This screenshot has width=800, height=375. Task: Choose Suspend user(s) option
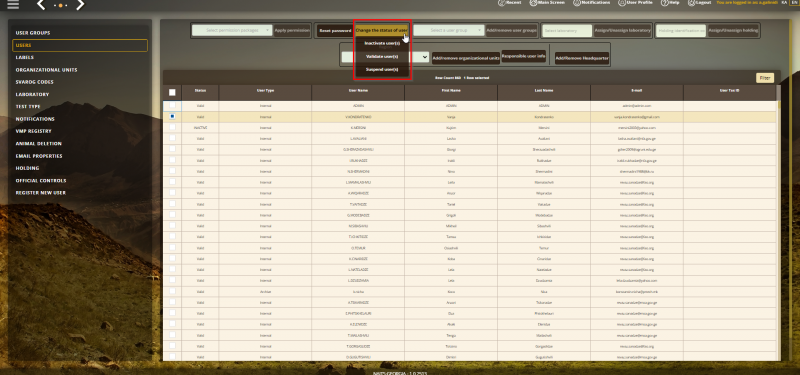point(382,69)
